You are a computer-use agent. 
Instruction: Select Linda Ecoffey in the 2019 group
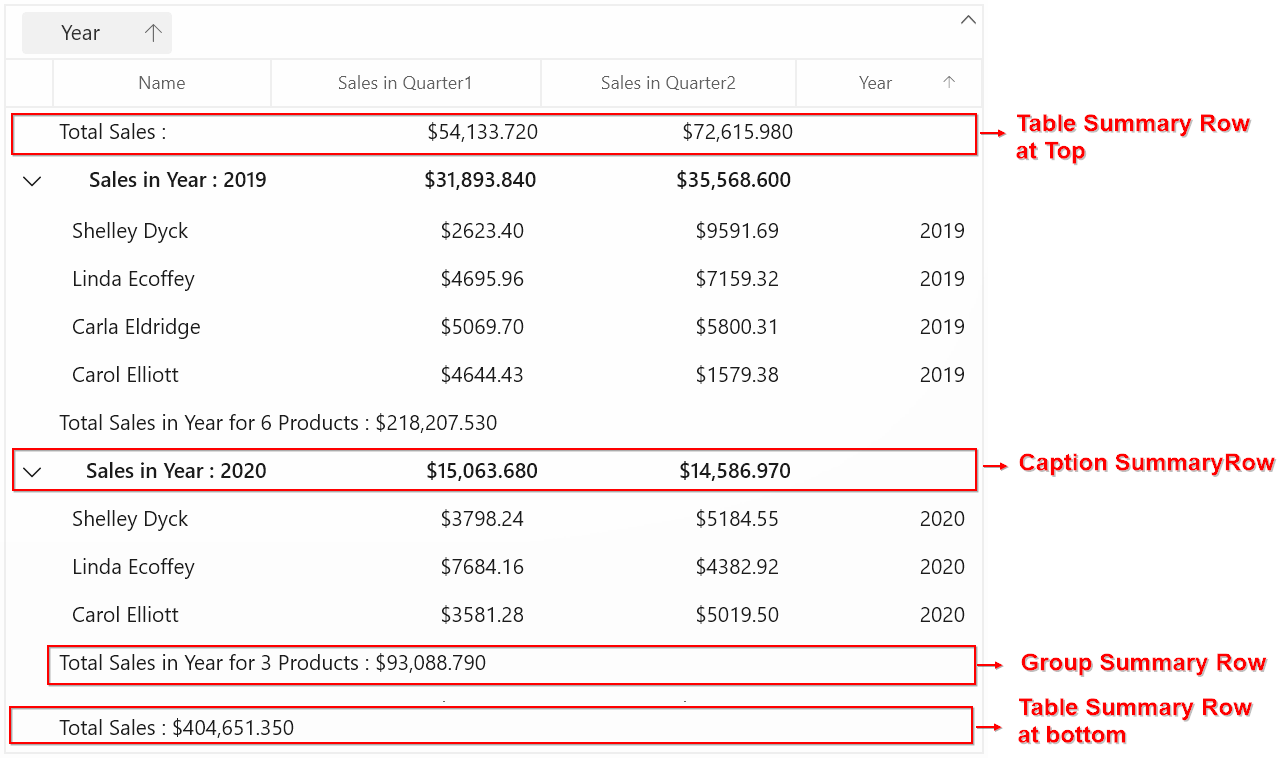point(133,279)
